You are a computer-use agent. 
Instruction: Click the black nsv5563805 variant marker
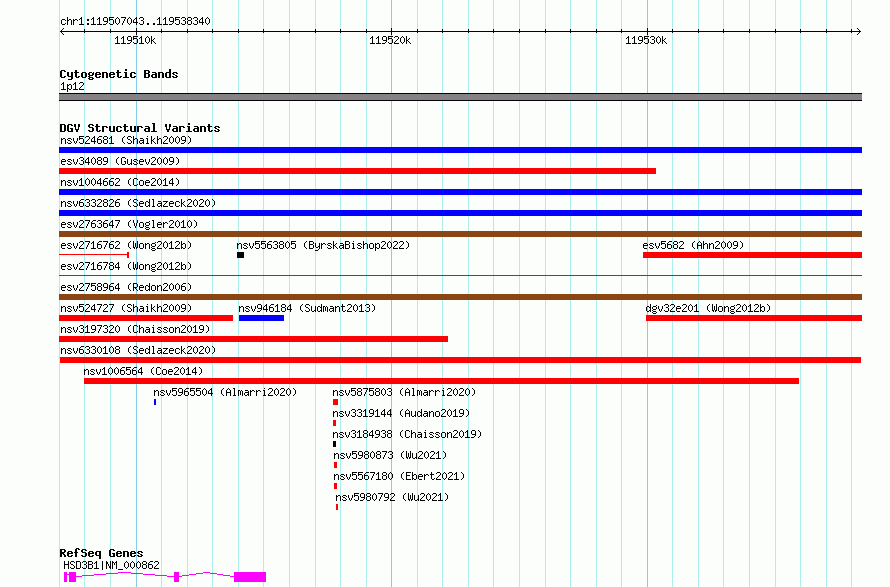(x=241, y=255)
